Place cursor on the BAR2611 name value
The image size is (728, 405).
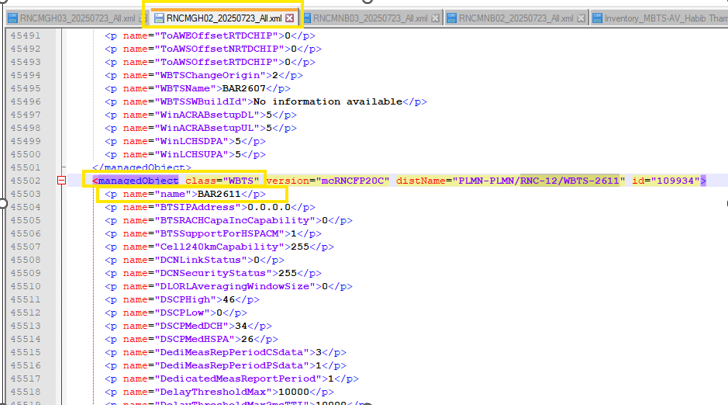[x=219, y=194]
